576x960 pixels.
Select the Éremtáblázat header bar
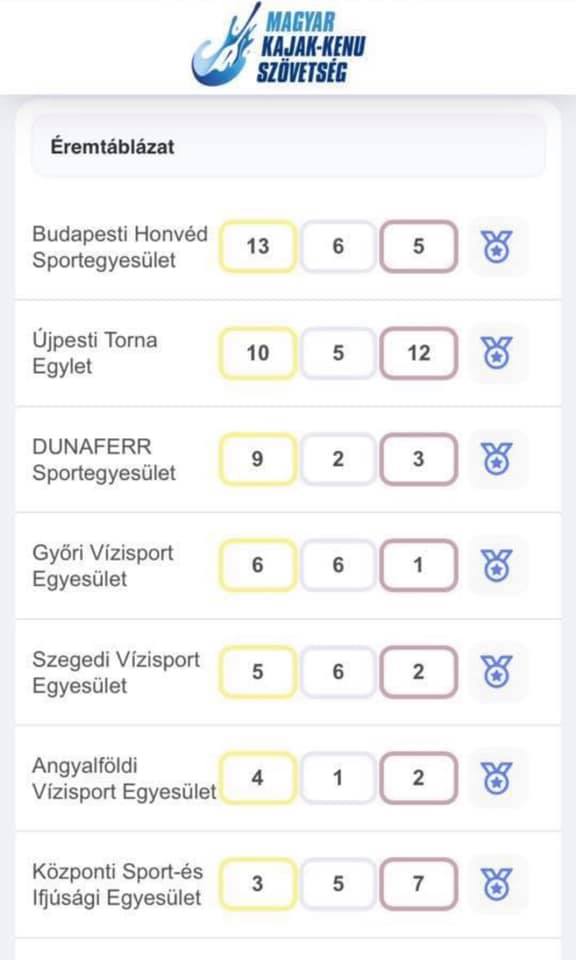tap(288, 146)
